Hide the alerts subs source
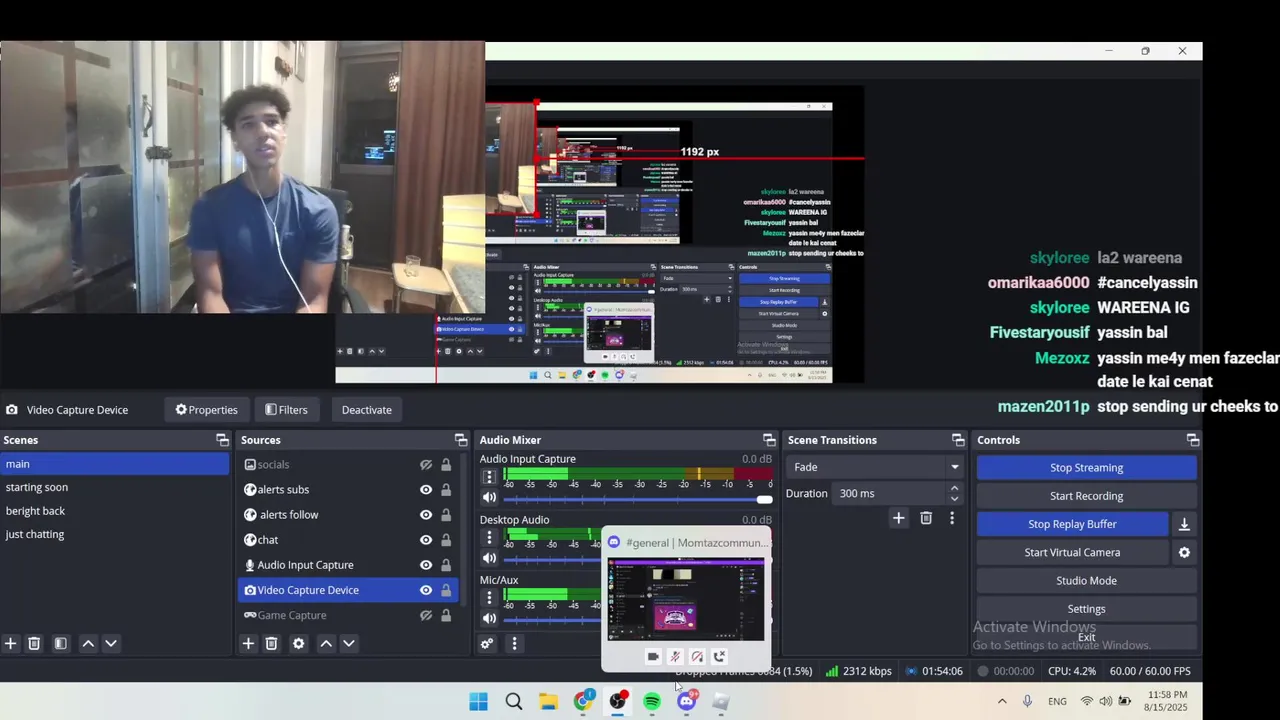This screenshot has height=720, width=1280. [x=426, y=490]
